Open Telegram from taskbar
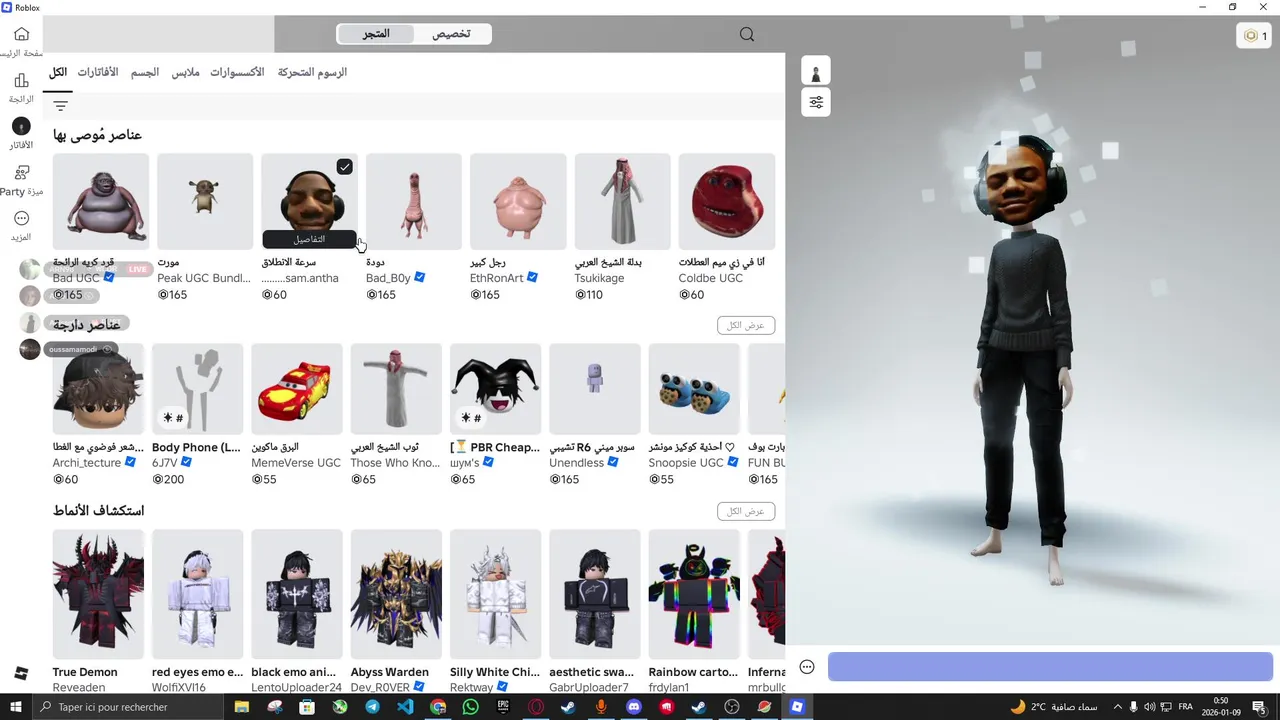The height and width of the screenshot is (720, 1280). click(x=372, y=706)
